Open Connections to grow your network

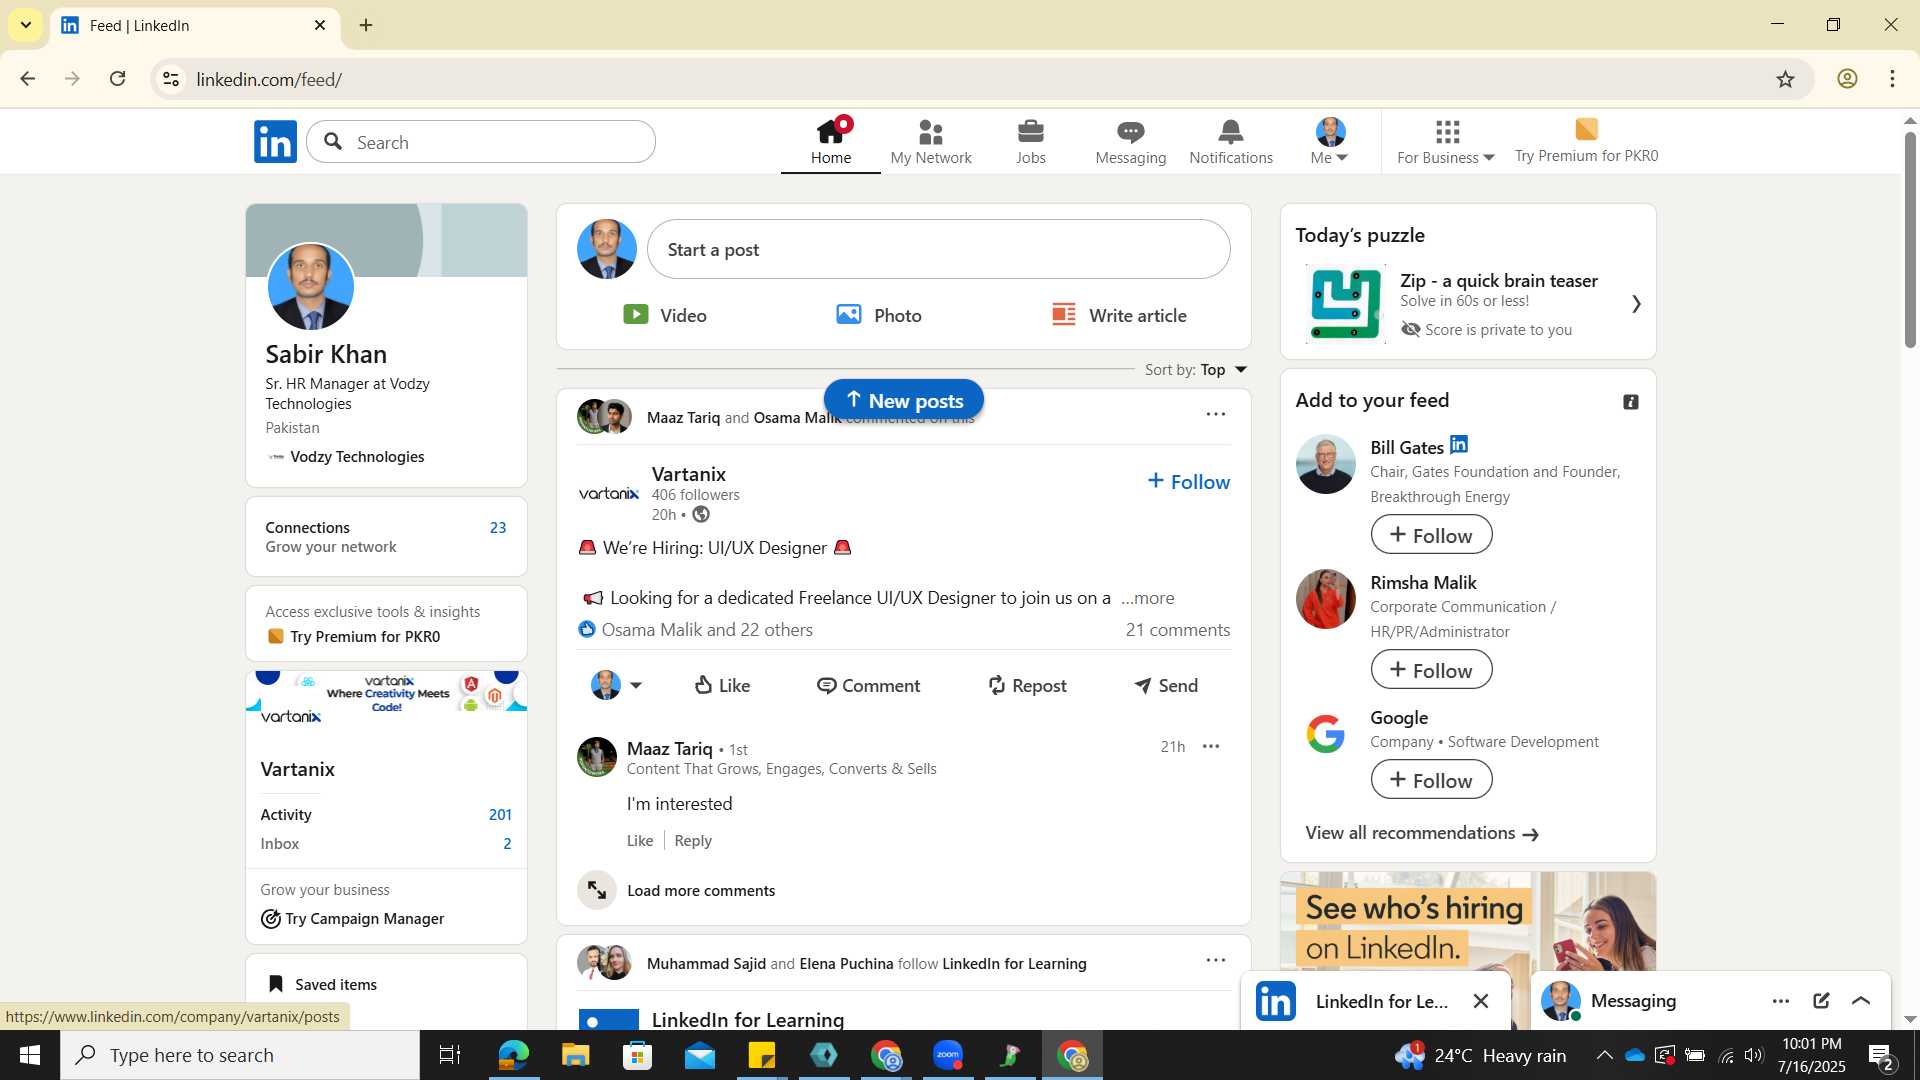386,537
